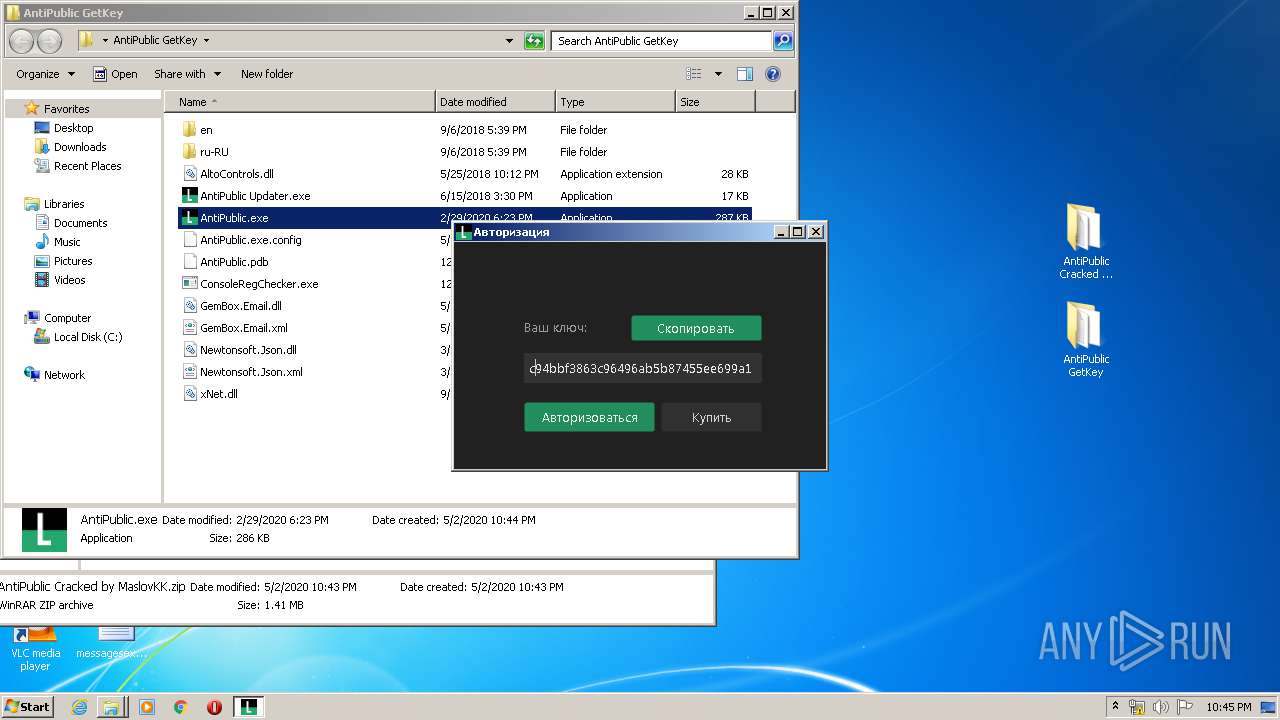Select Newtonsoft.Json.dll file
This screenshot has width=1280, height=720.
[x=248, y=350]
